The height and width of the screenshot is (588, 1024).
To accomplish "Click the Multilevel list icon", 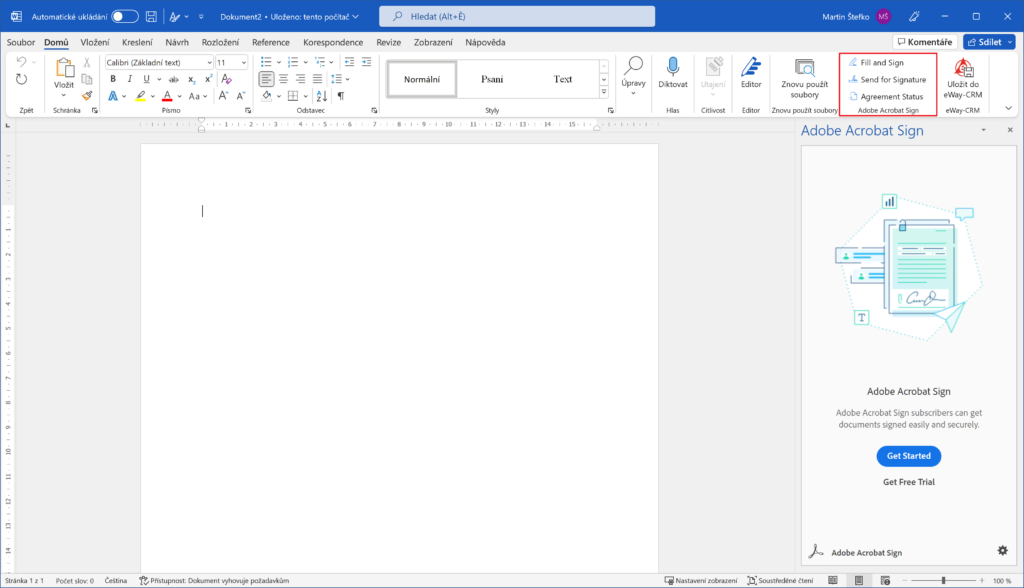I will point(319,62).
